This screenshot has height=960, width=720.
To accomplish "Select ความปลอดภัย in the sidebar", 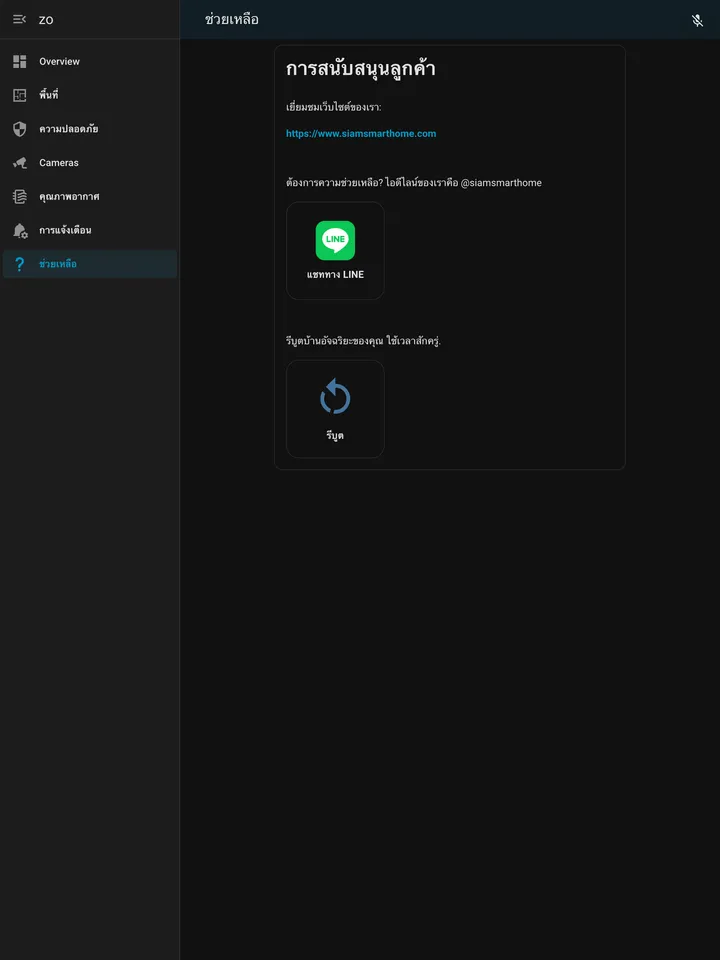I will pyautogui.click(x=90, y=129).
